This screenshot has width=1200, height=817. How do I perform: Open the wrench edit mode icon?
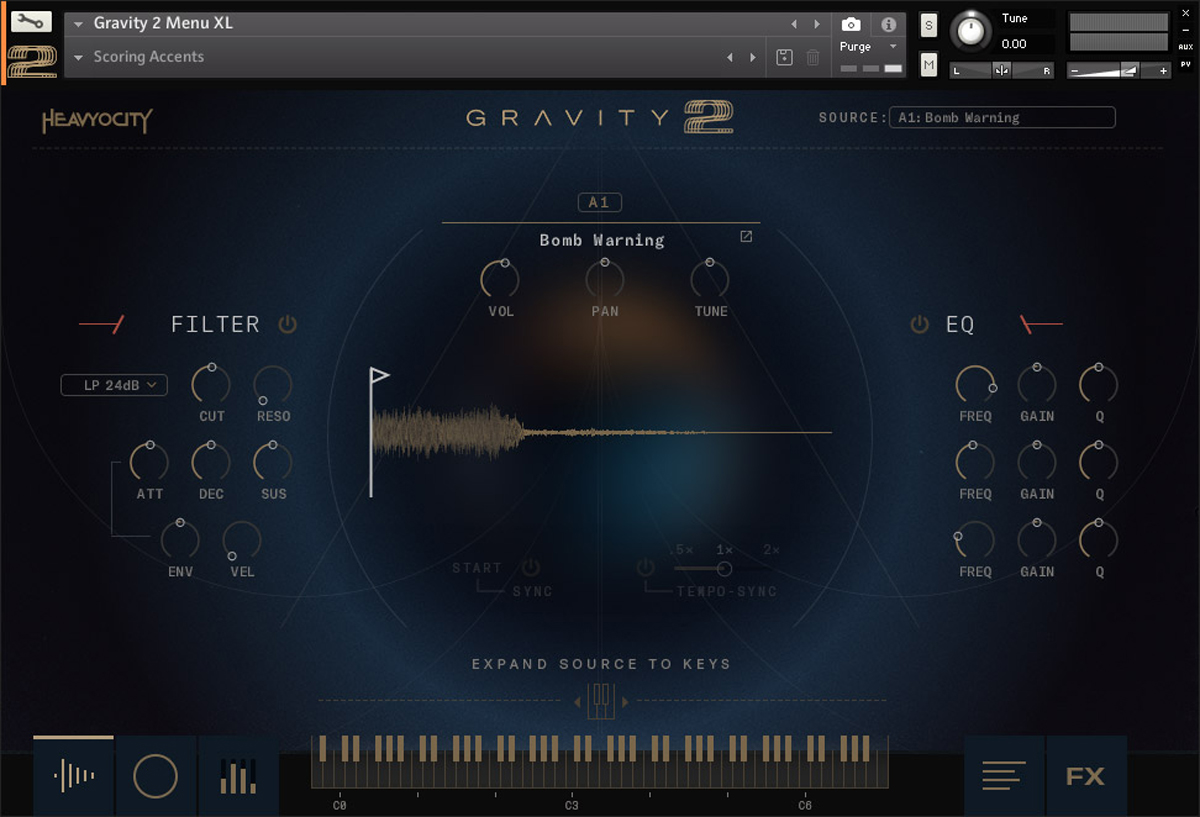click(x=31, y=22)
